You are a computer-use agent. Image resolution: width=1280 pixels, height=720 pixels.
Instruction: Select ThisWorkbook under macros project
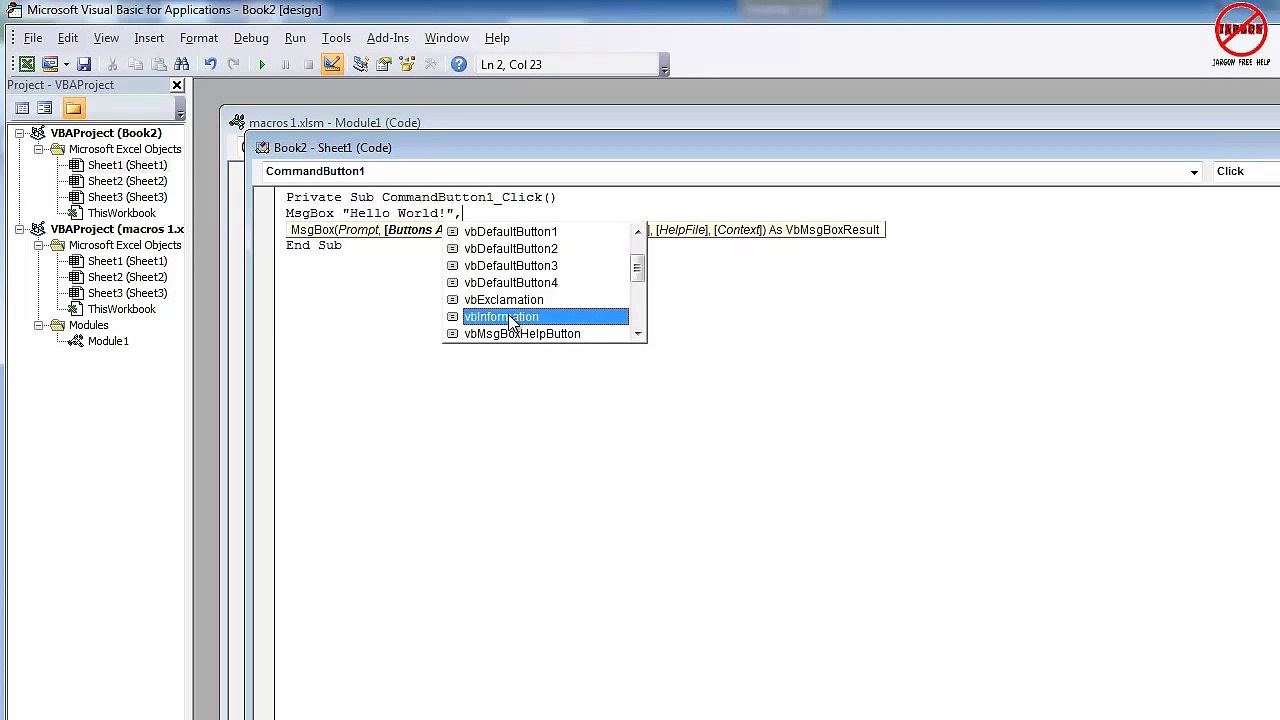point(121,309)
